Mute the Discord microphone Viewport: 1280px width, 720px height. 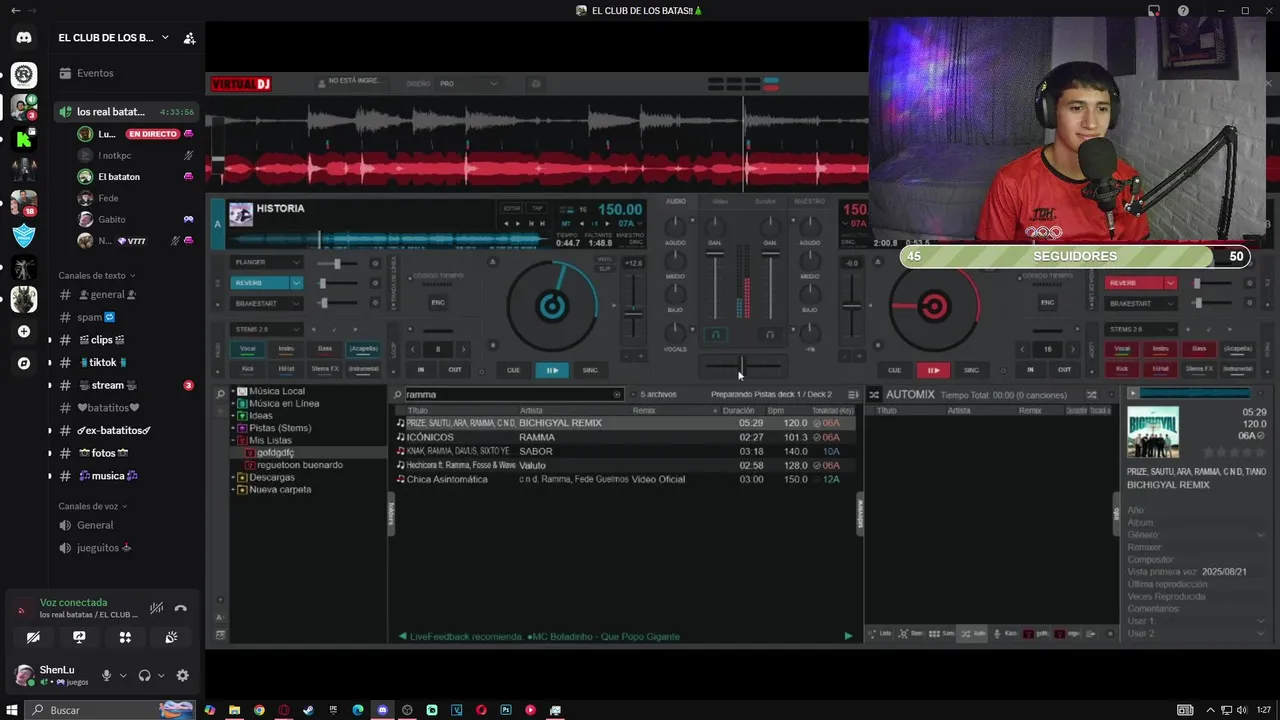(x=106, y=675)
